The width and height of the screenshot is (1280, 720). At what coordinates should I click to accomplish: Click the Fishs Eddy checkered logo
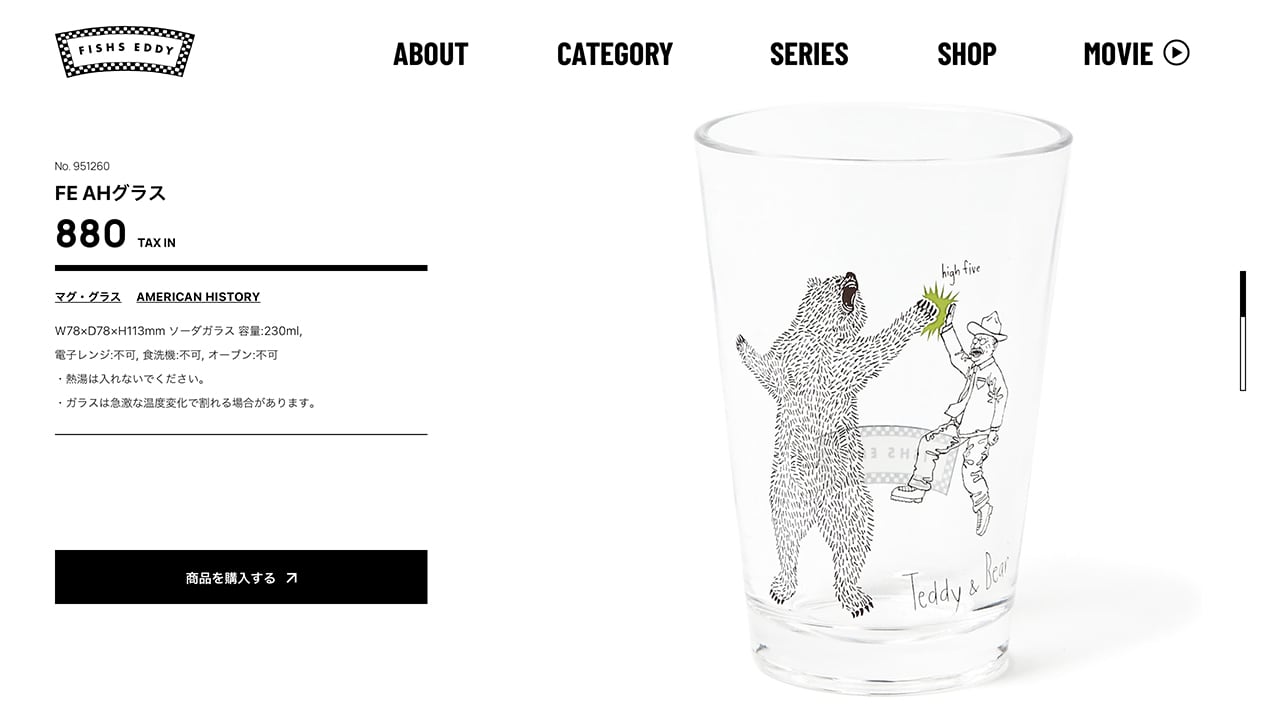tap(125, 52)
